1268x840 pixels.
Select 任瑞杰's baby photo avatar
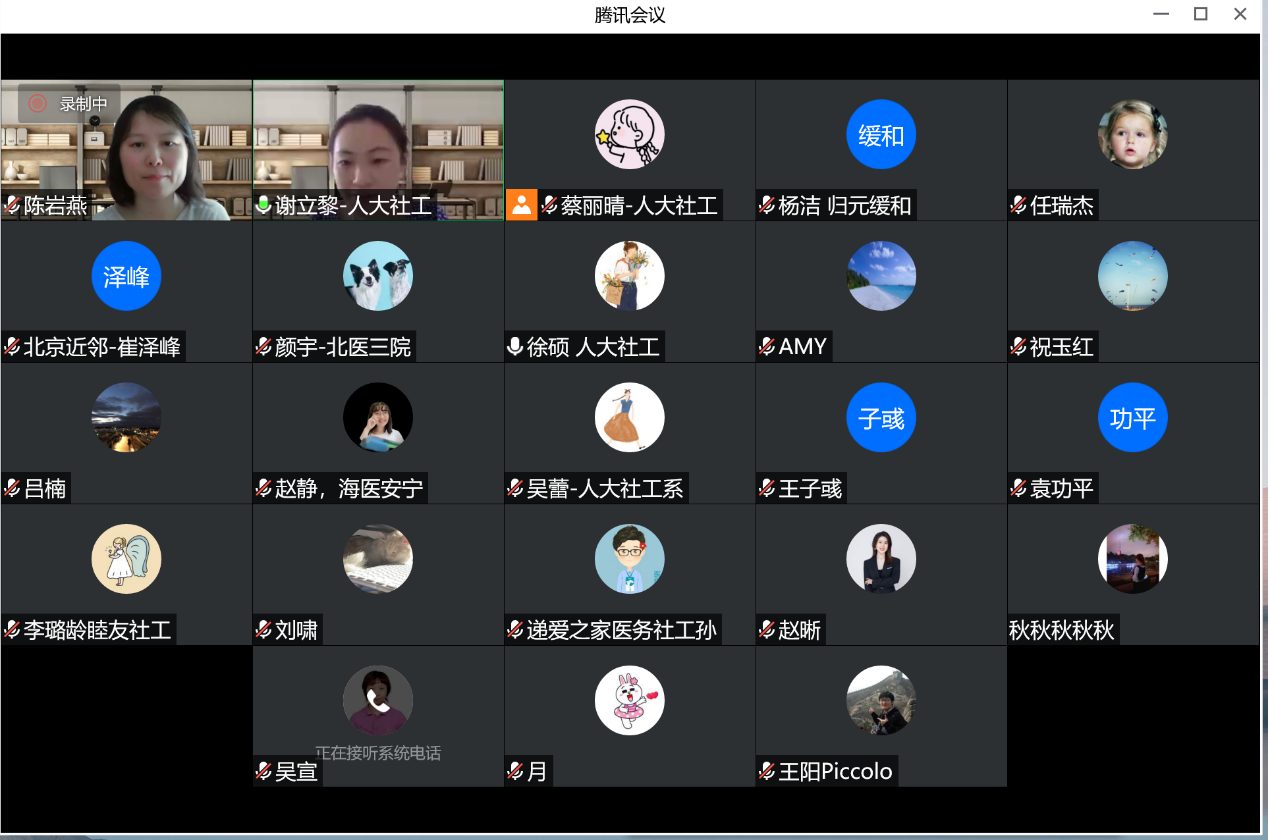click(x=1132, y=135)
